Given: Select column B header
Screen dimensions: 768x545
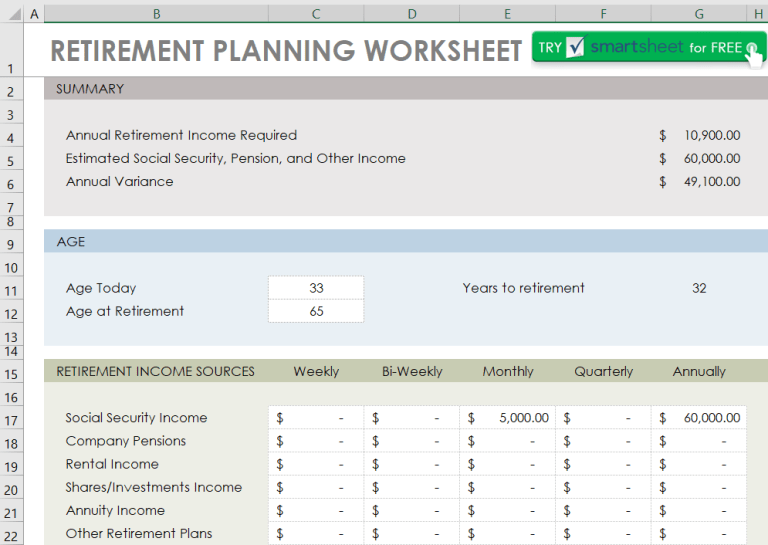Looking at the screenshot, I should pos(156,14).
